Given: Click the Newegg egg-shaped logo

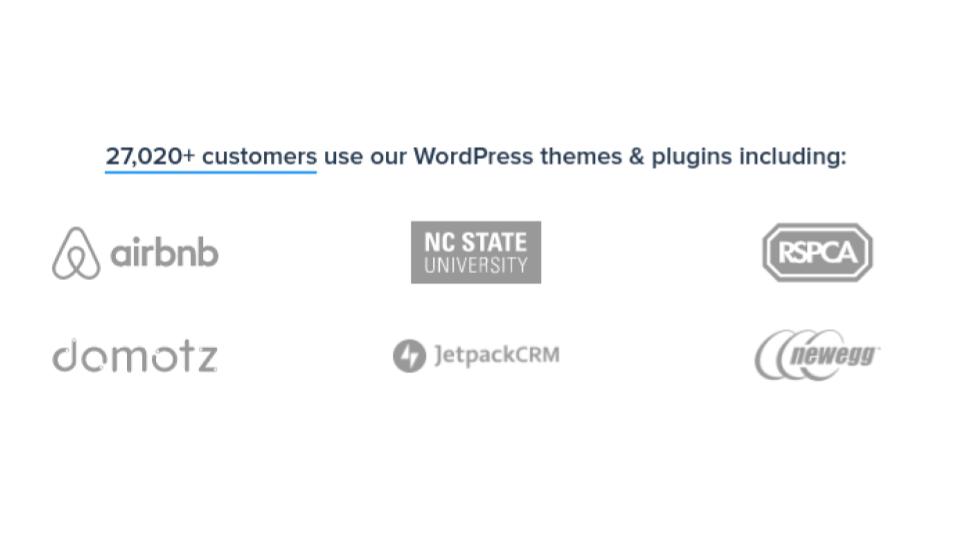Looking at the screenshot, I should (817, 355).
